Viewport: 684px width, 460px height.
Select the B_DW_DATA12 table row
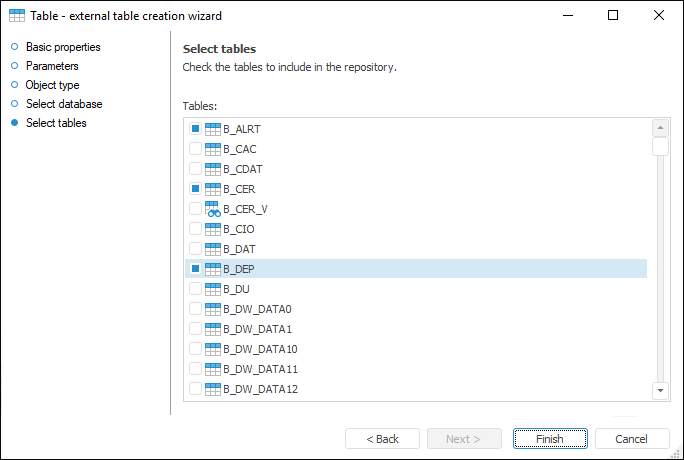tap(260, 389)
